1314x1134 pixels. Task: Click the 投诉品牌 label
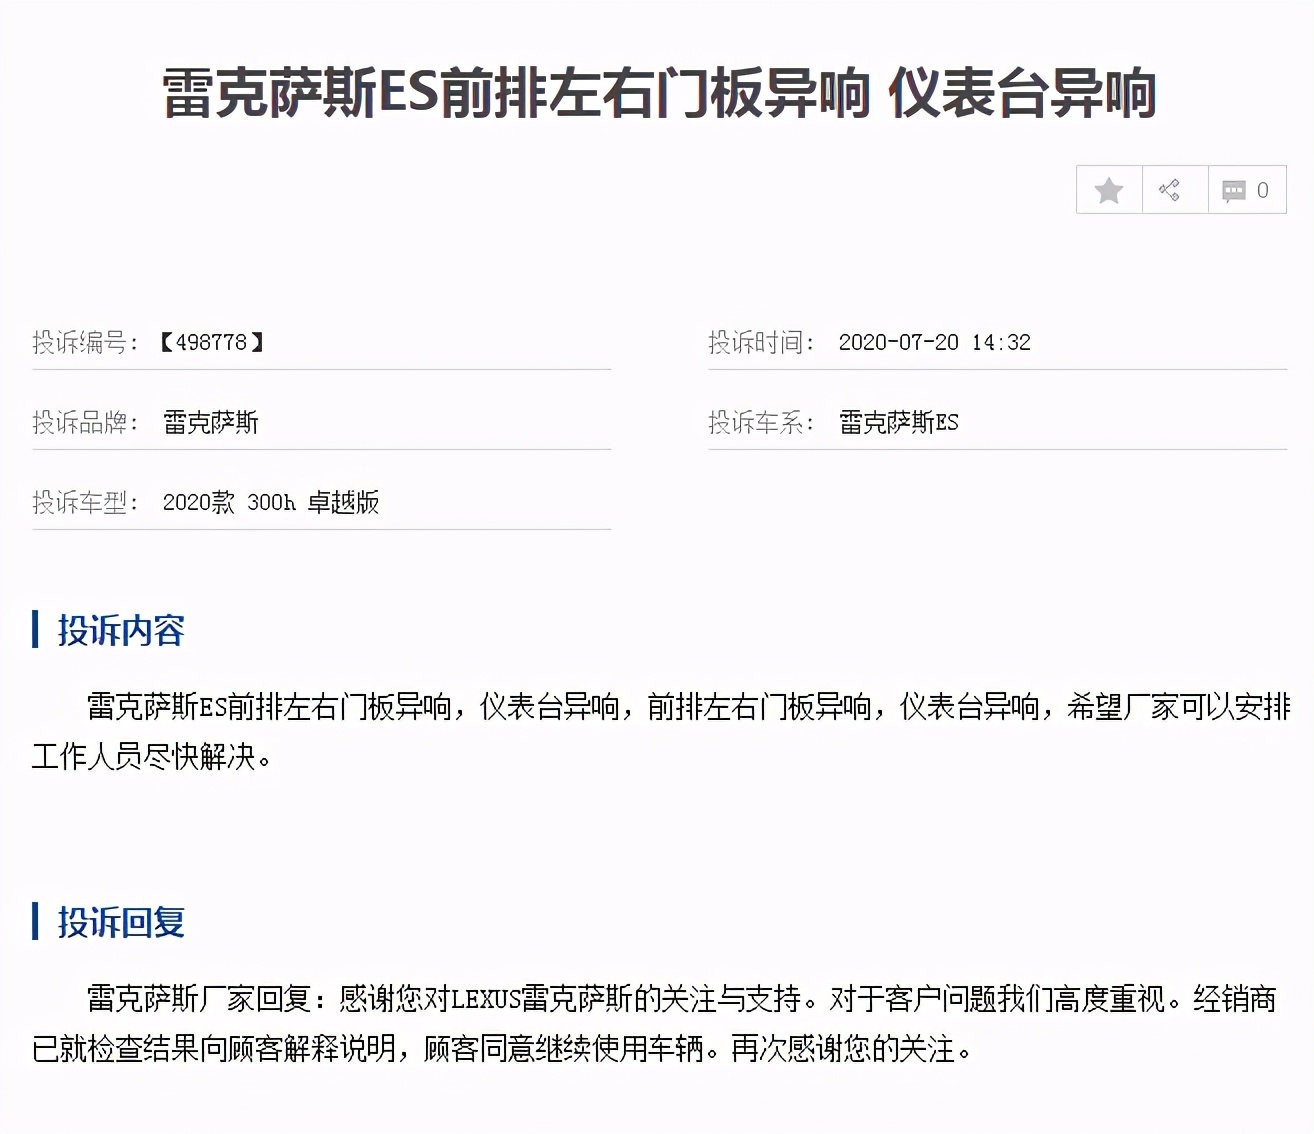click(x=85, y=422)
